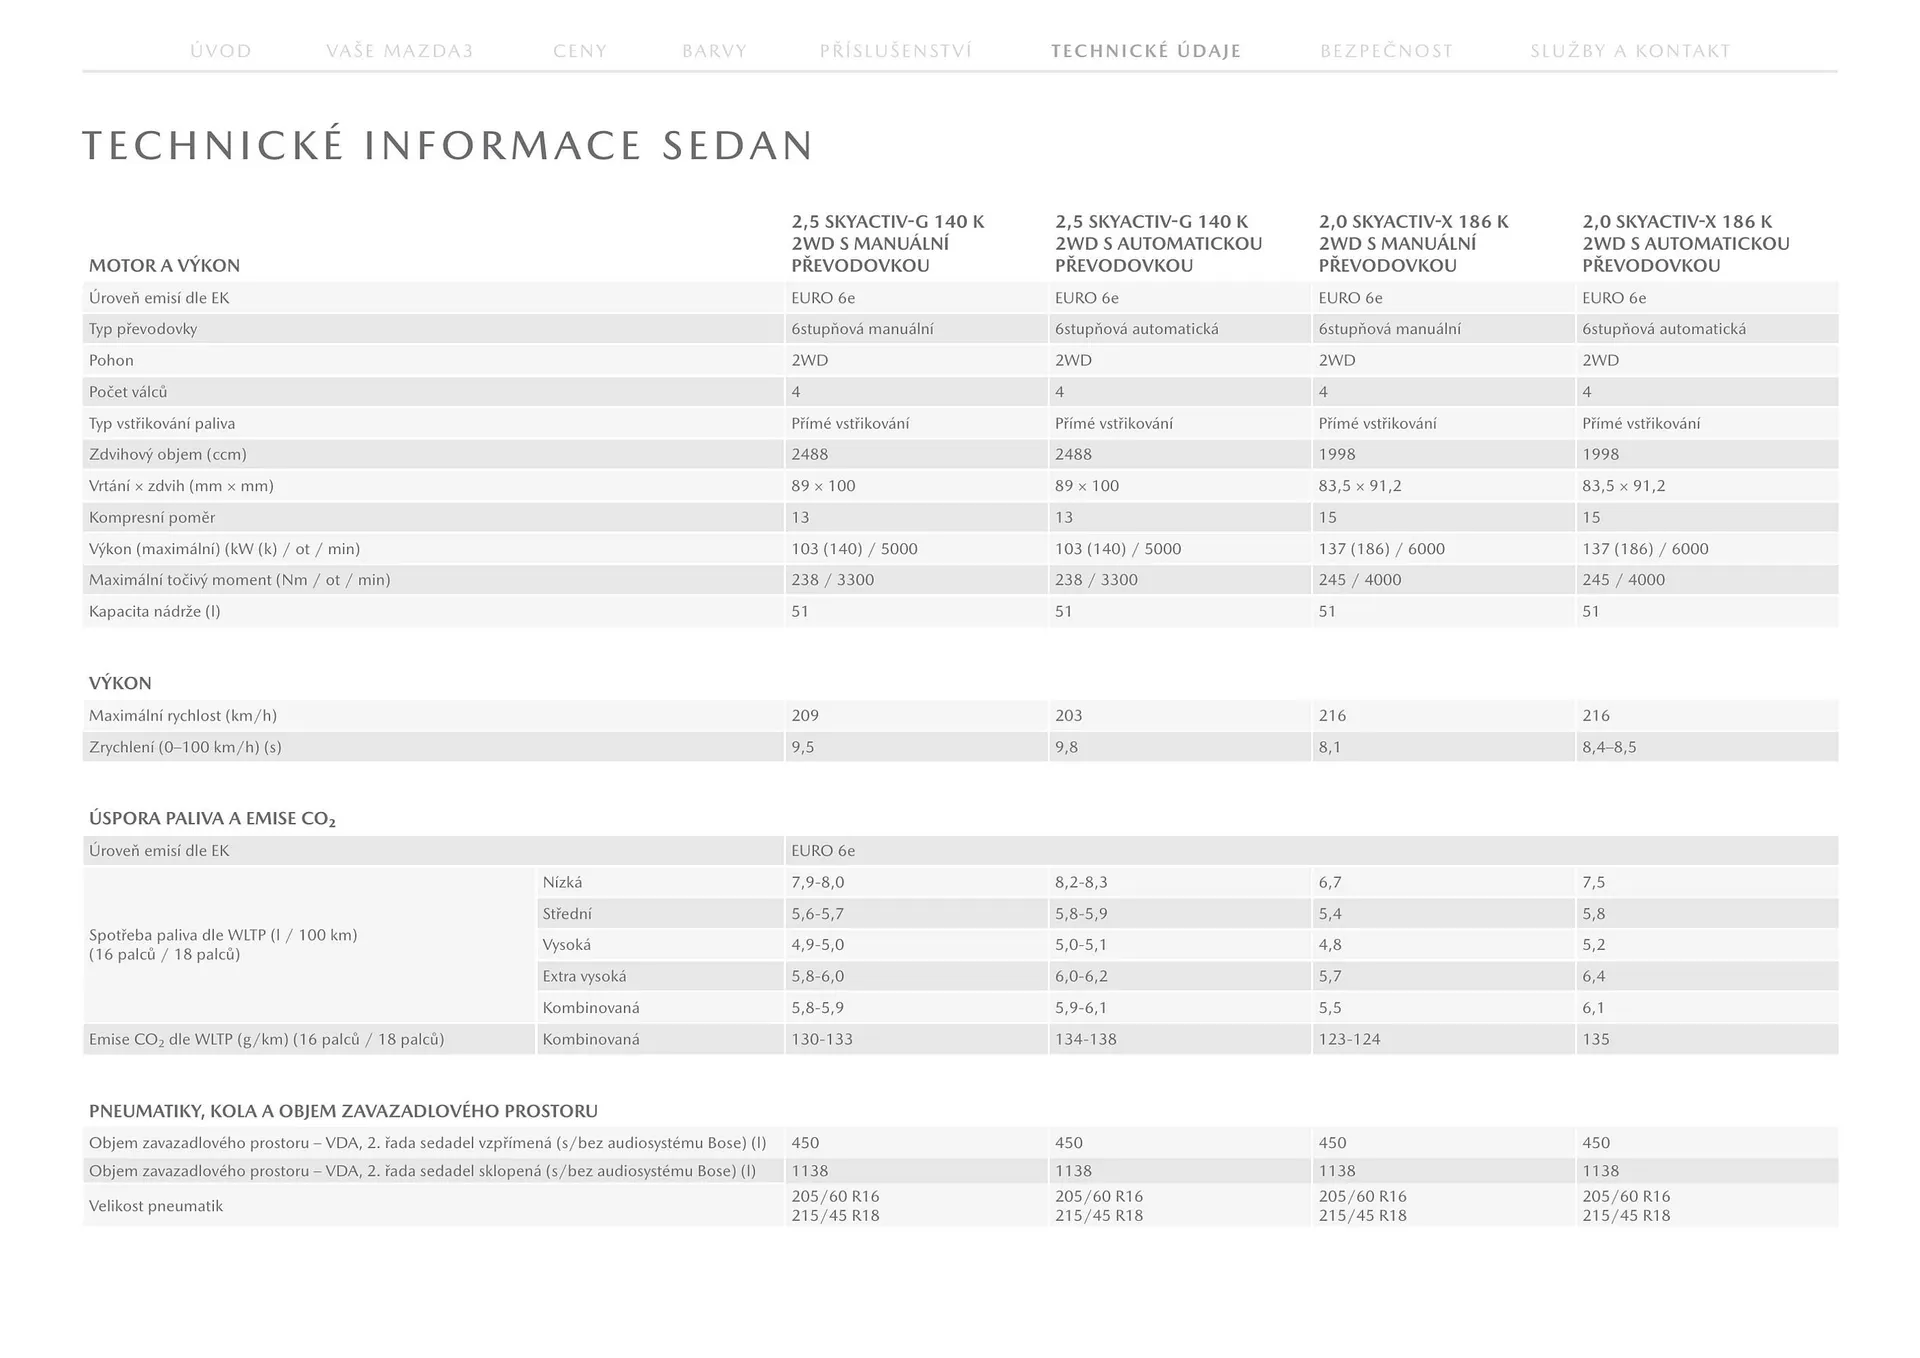This screenshot has height=1358, width=1920.
Task: Open the ÚVOD navigation tab
Action: 221,51
